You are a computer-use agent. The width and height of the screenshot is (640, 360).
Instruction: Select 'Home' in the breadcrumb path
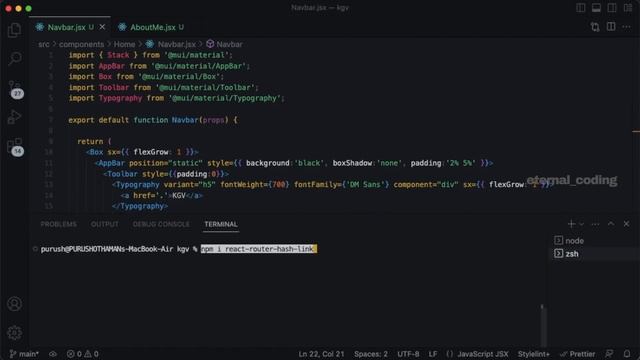coord(124,44)
